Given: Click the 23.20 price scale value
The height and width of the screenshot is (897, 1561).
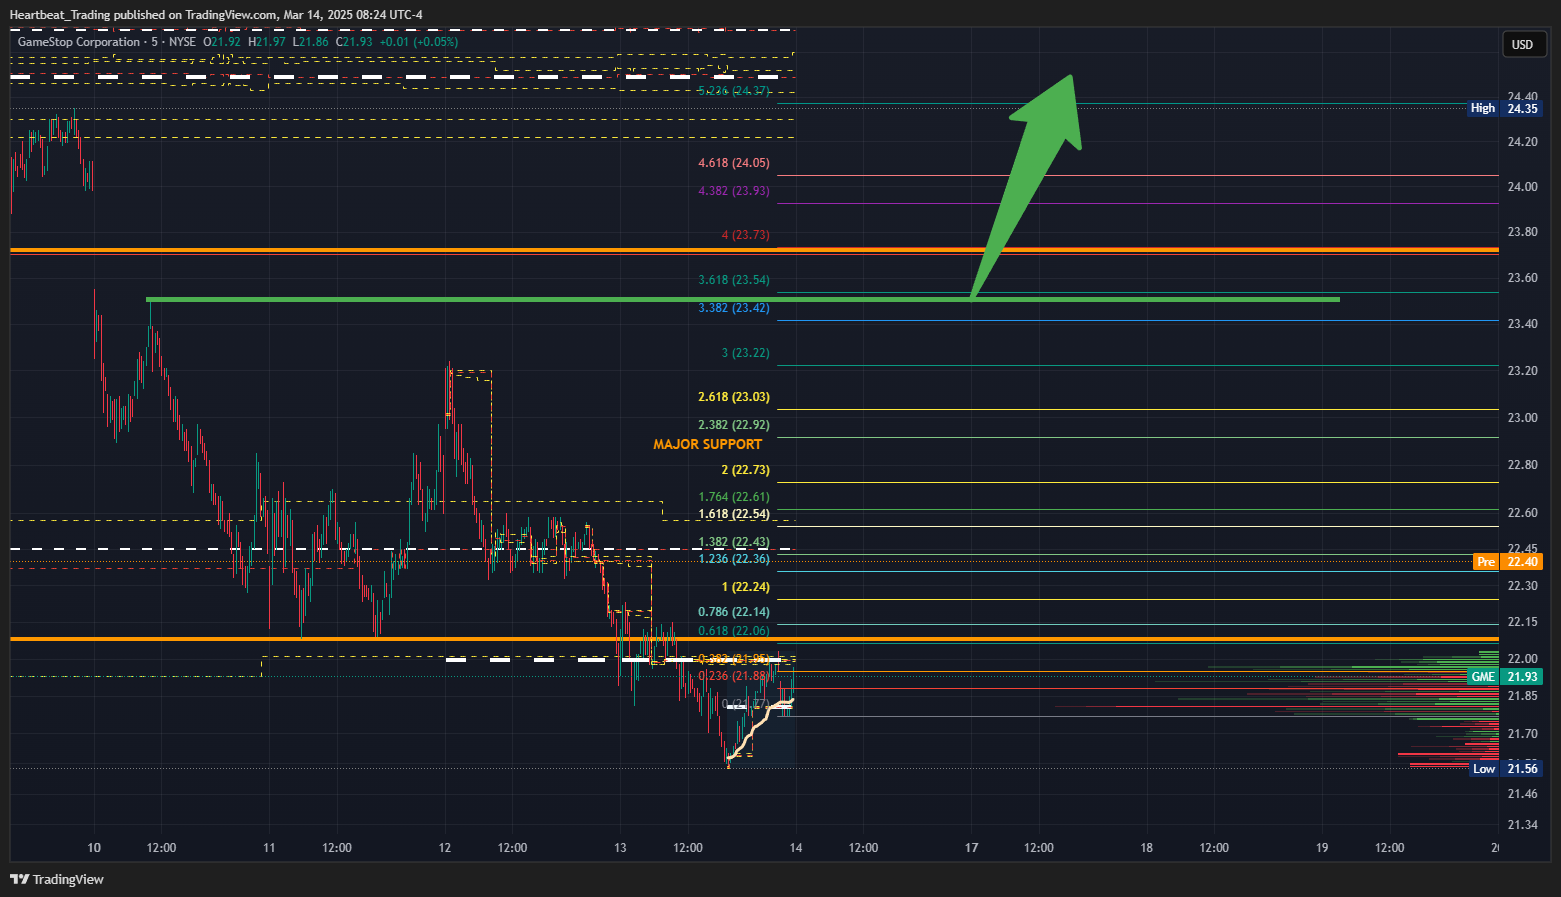Looking at the screenshot, I should tap(1523, 371).
